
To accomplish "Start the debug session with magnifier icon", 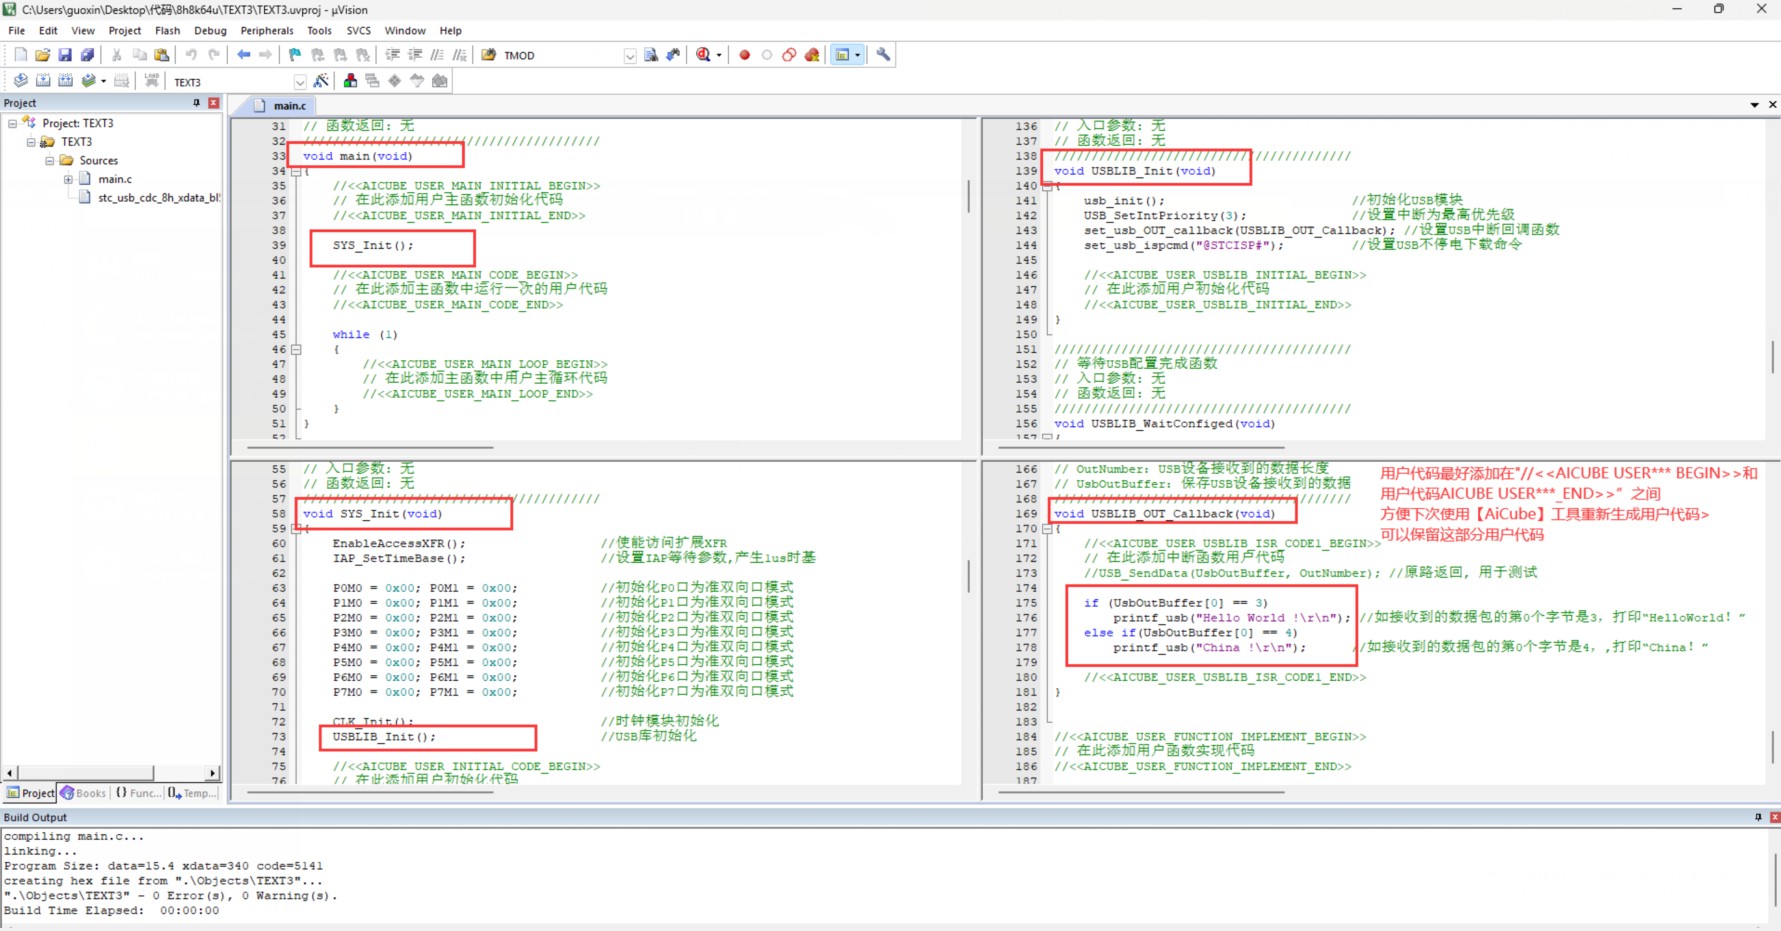I will (704, 55).
